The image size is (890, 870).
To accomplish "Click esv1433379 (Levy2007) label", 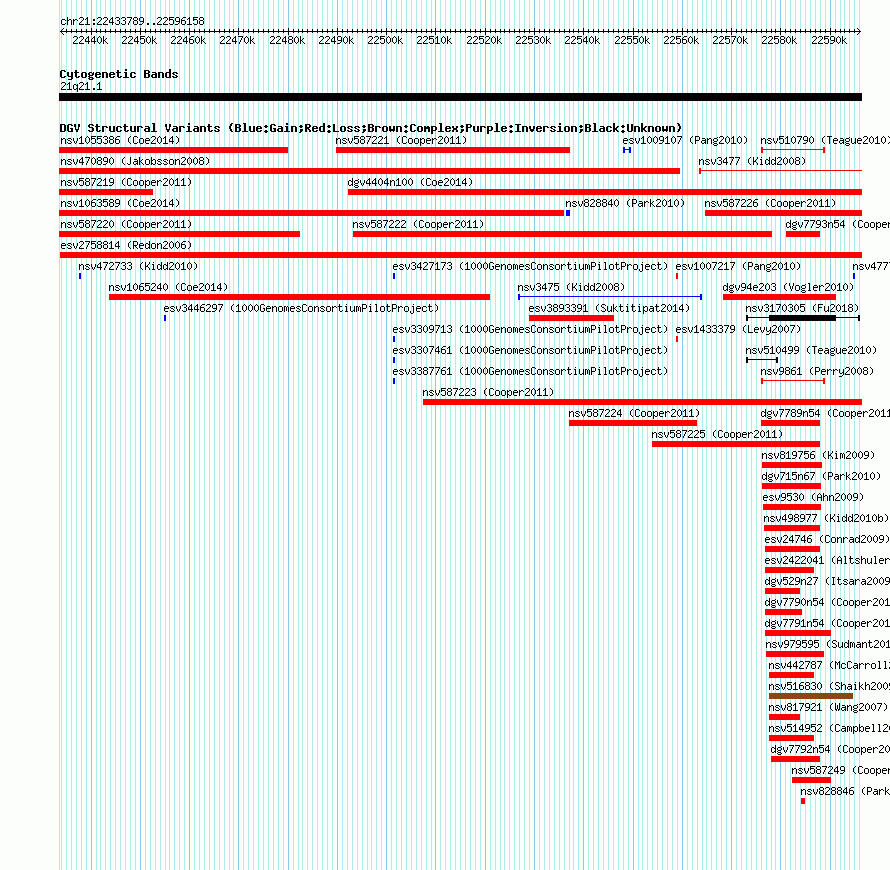I will coord(738,329).
